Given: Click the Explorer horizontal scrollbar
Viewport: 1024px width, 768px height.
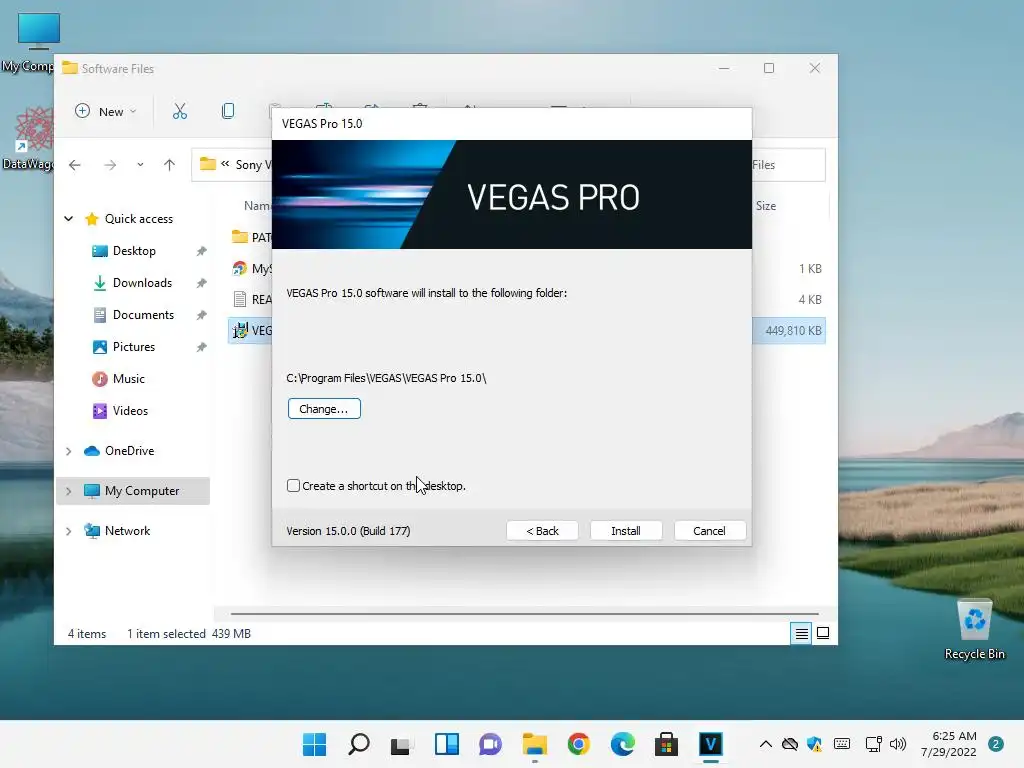Looking at the screenshot, I should coord(524,614).
